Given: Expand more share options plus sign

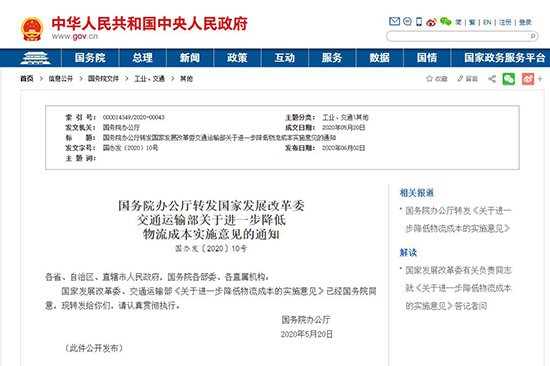Looking at the screenshot, I should 540,79.
